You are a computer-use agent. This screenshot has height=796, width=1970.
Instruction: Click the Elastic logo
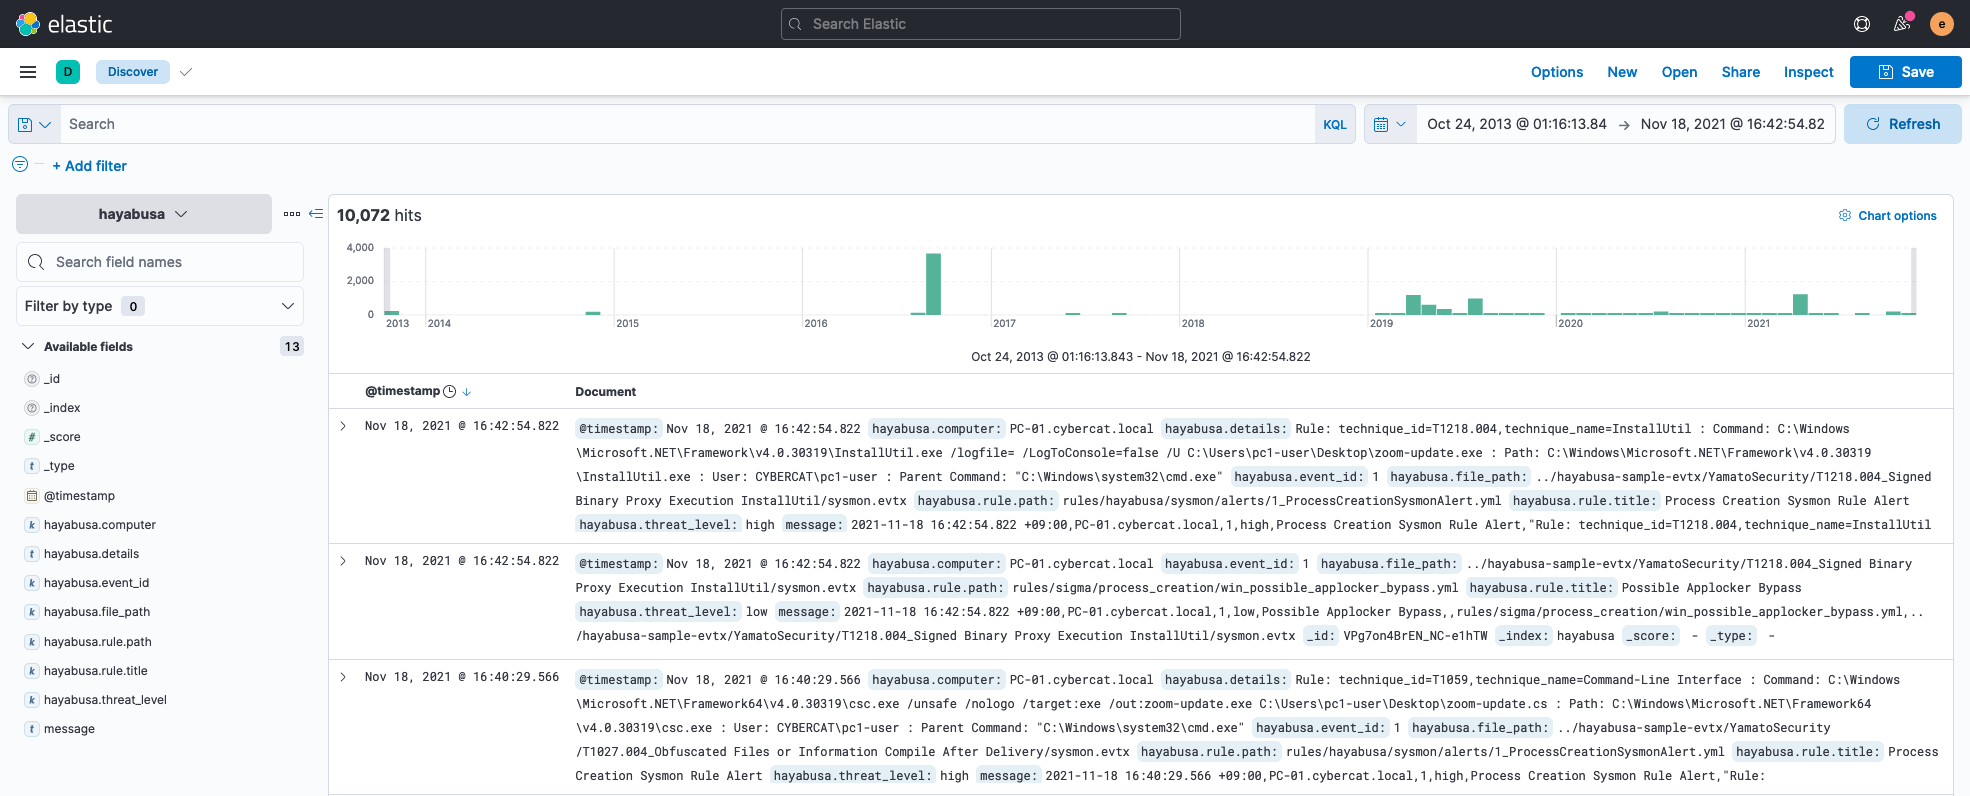point(64,24)
